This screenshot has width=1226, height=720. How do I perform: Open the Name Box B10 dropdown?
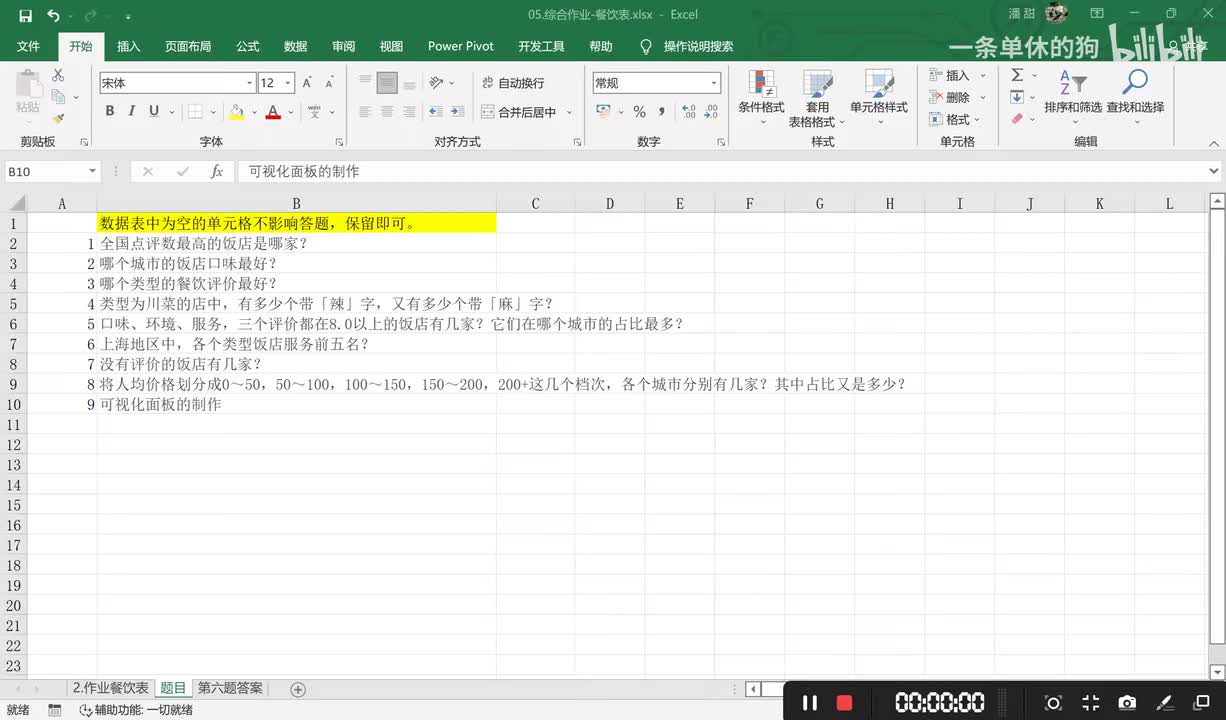(x=92, y=172)
